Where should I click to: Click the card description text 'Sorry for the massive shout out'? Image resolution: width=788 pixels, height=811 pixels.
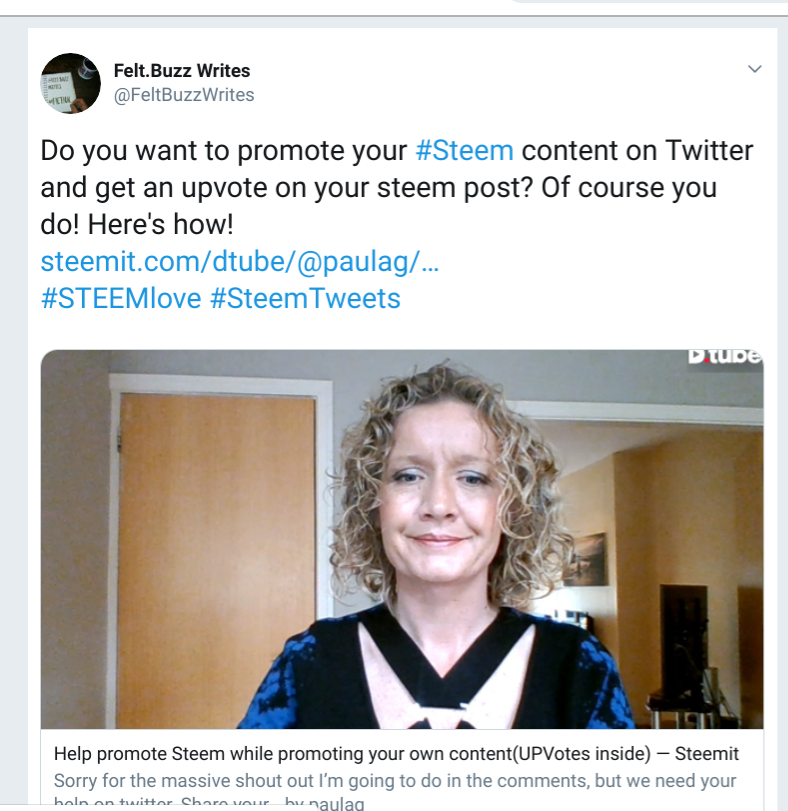click(x=395, y=780)
